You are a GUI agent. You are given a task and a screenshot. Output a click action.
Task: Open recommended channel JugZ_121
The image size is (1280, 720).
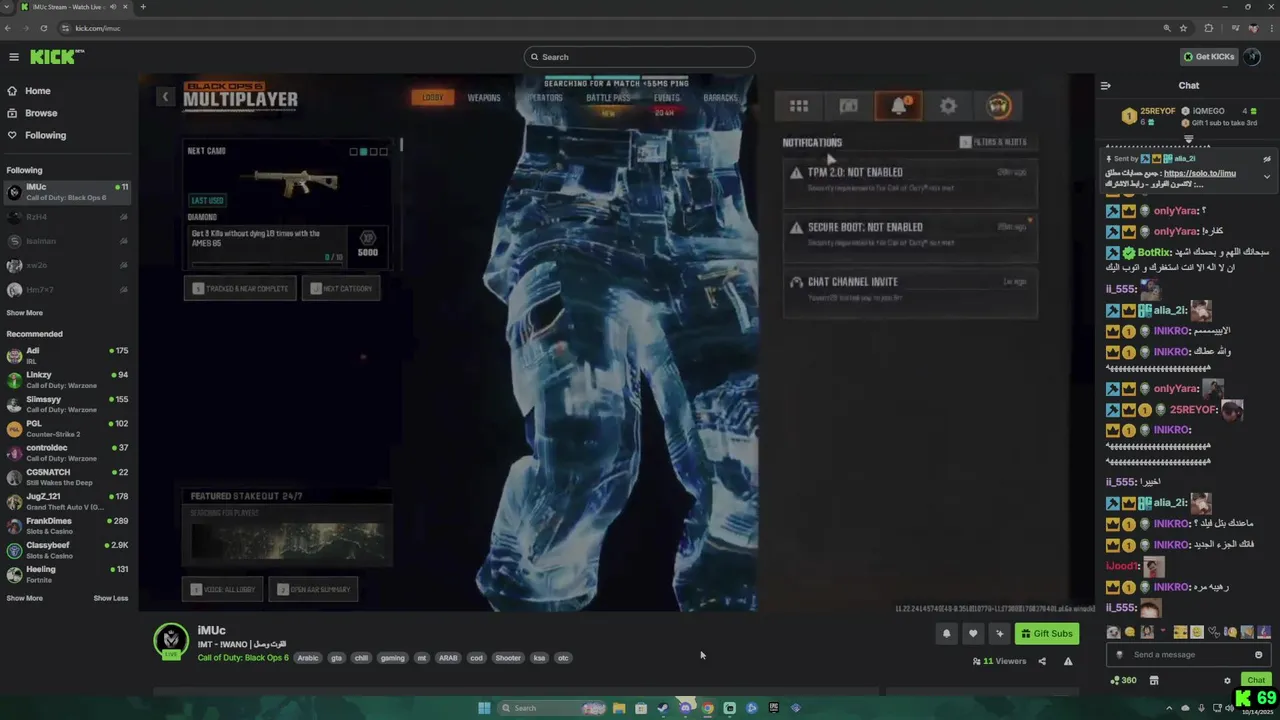pos(67,501)
